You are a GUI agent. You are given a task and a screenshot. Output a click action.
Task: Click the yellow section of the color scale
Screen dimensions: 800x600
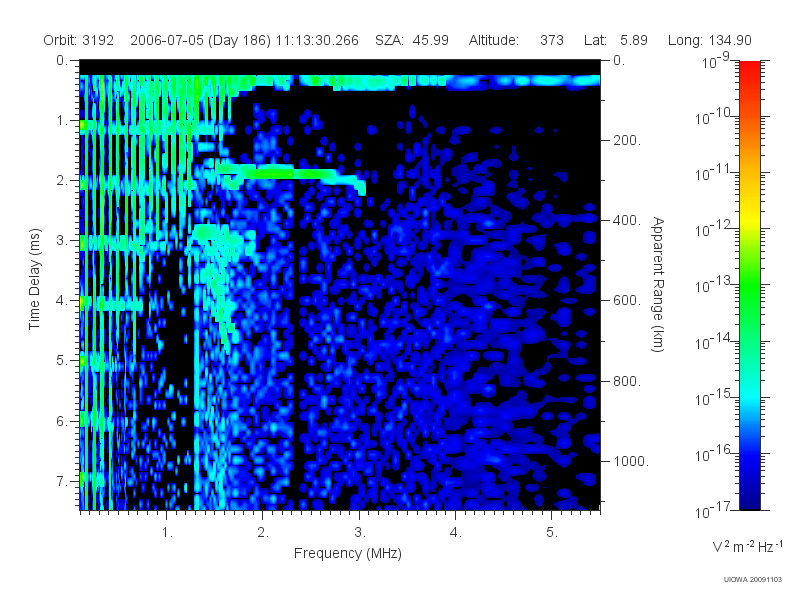(749, 217)
